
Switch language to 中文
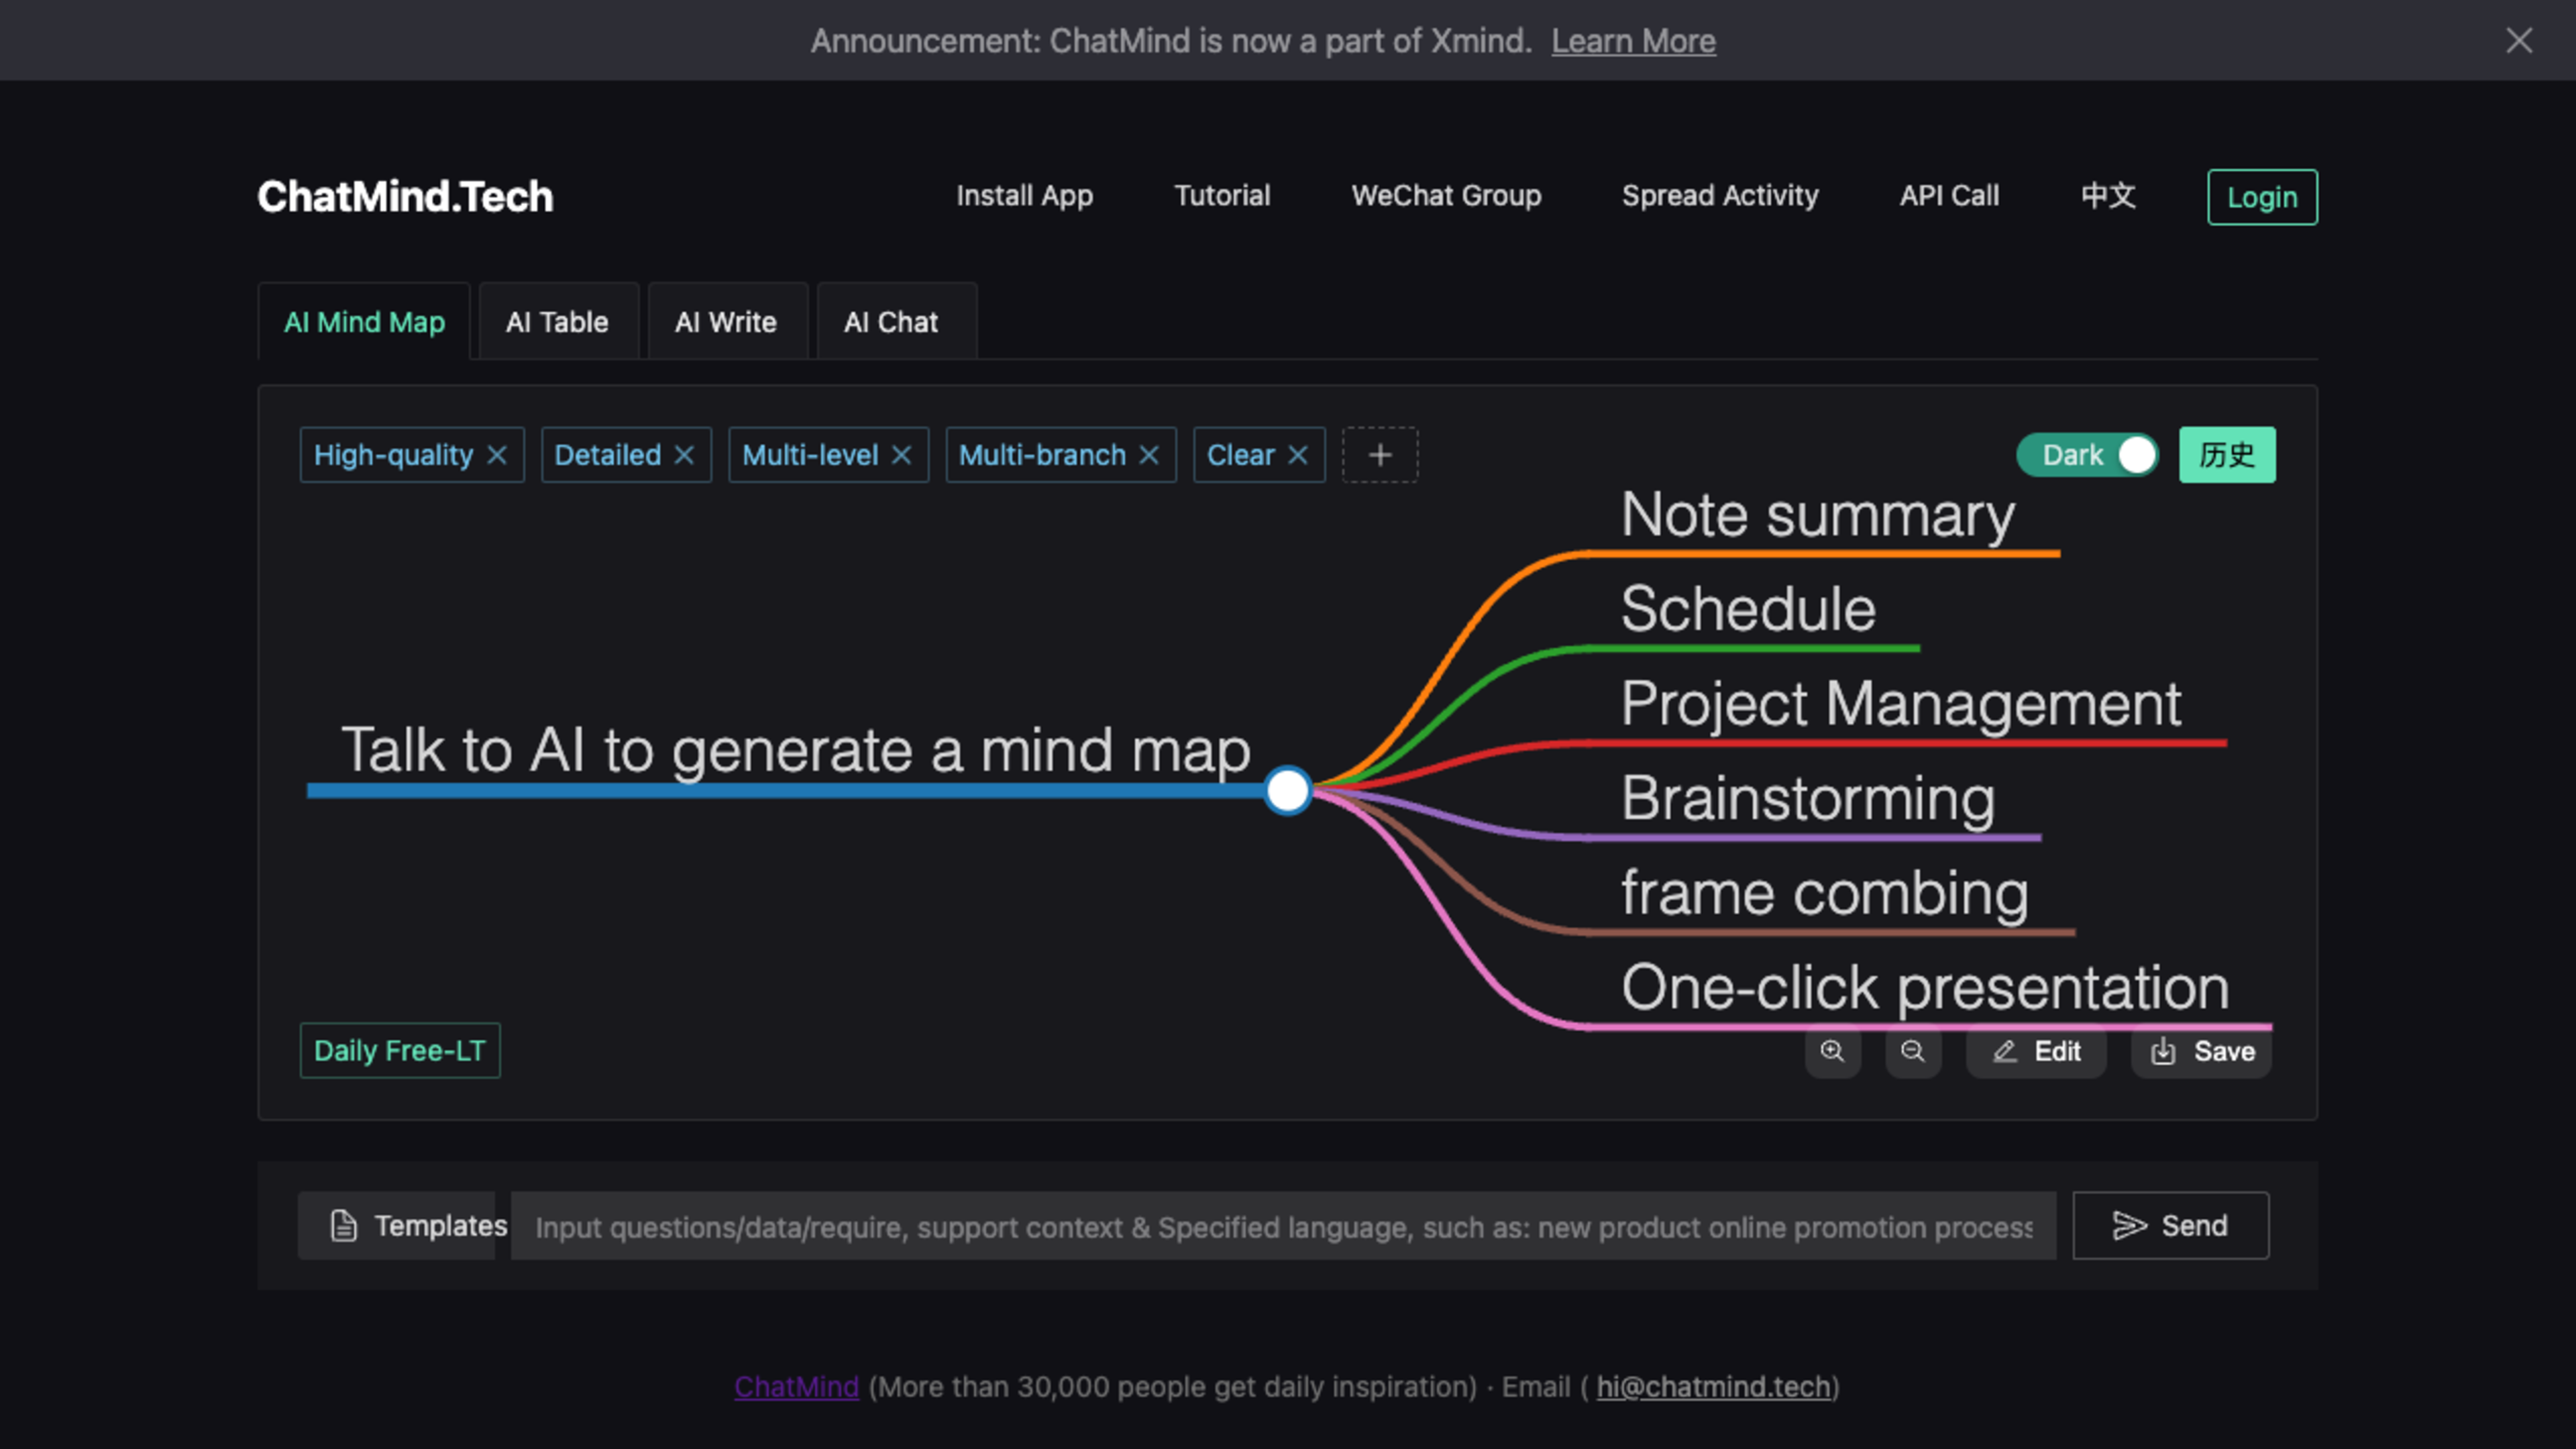(2108, 195)
